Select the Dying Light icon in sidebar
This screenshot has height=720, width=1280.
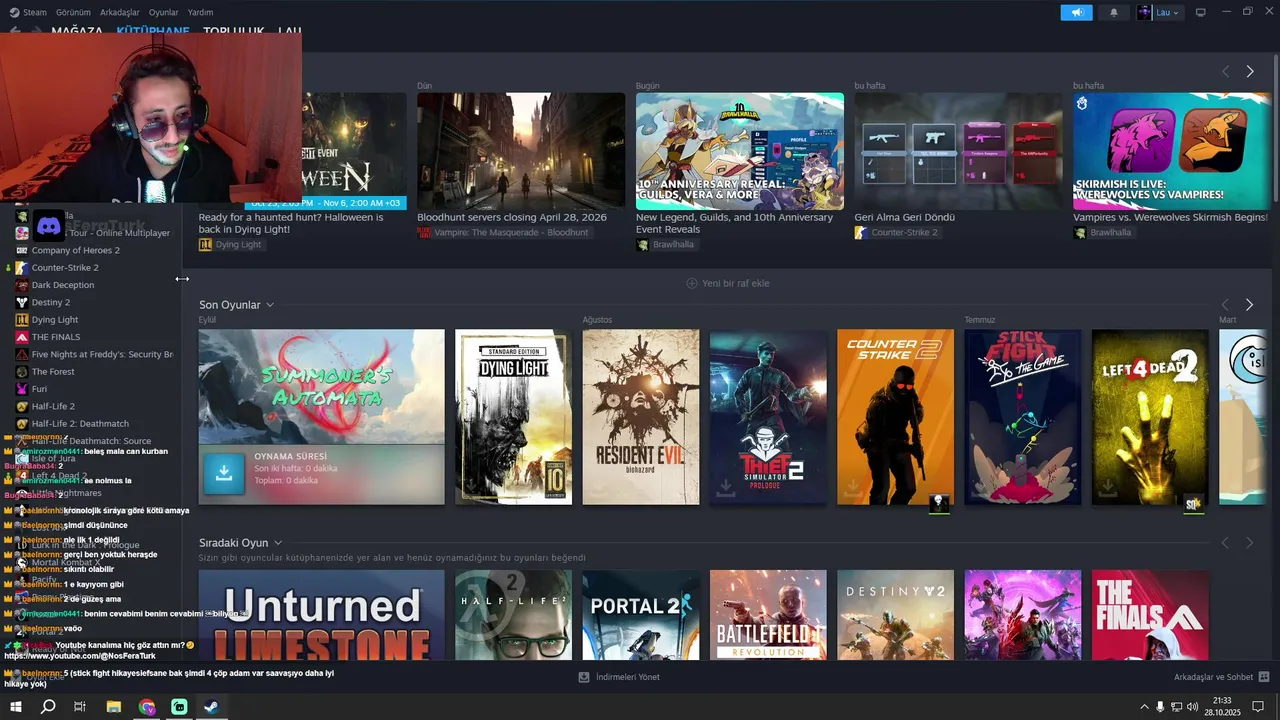(22, 320)
